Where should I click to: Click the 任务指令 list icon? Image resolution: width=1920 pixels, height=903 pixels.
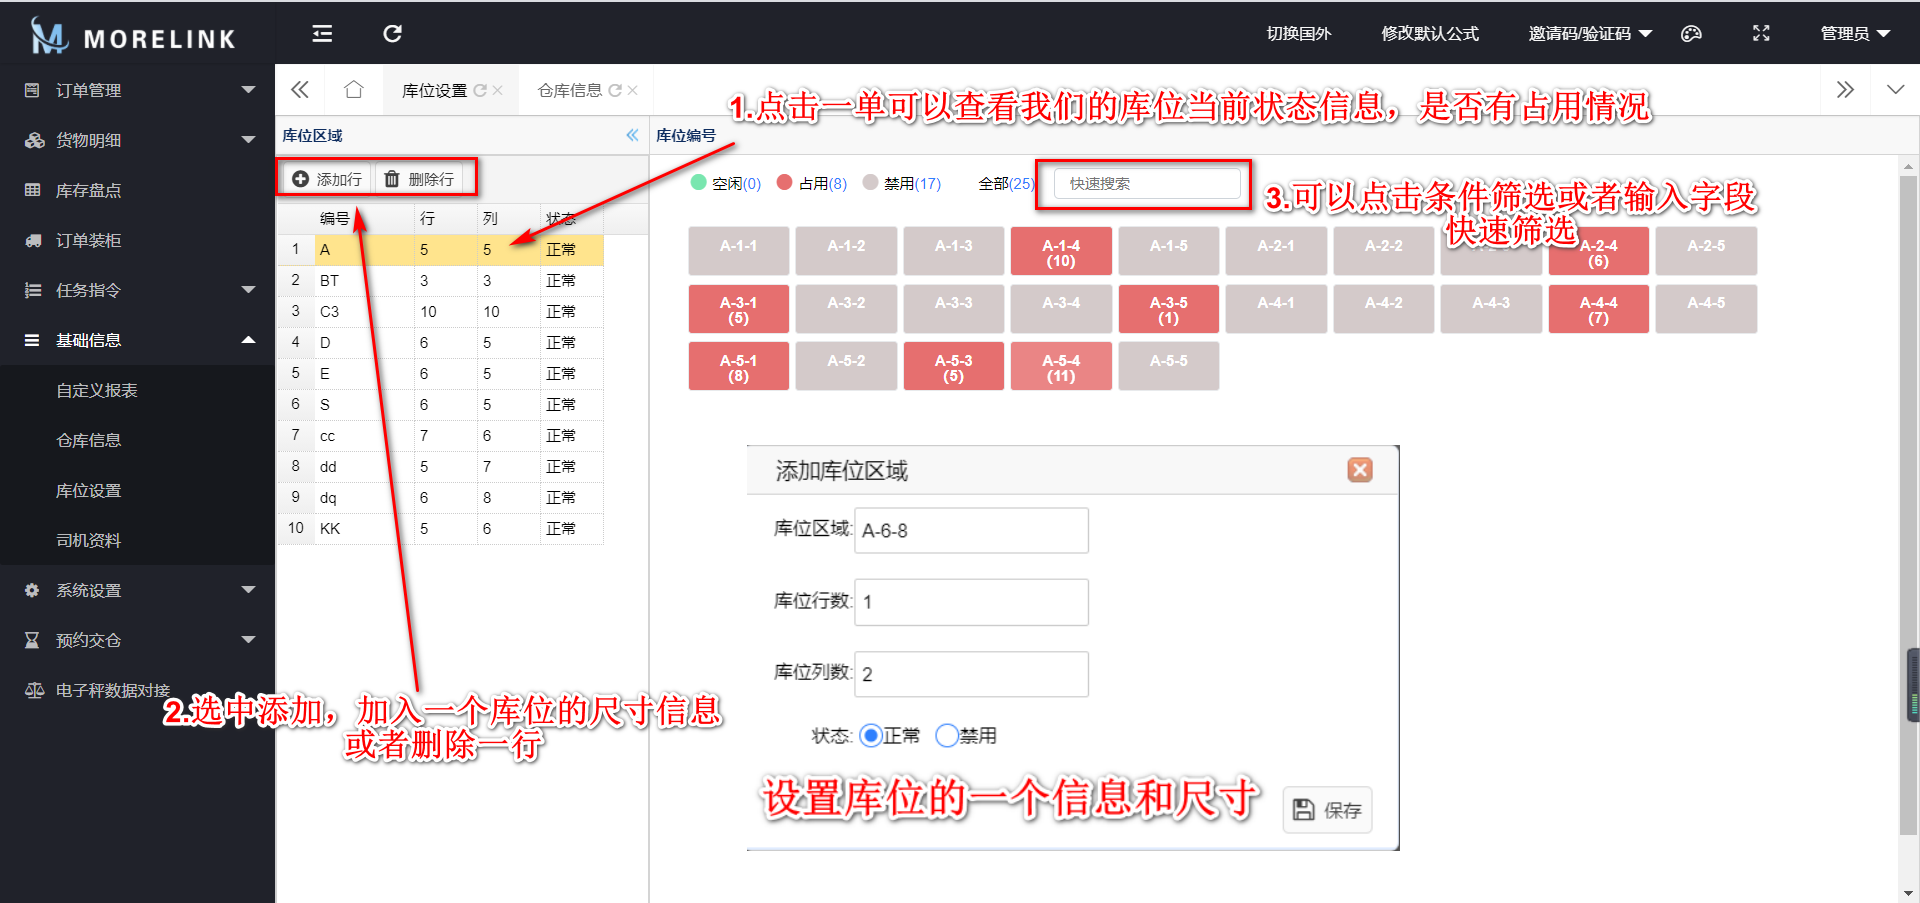click(32, 290)
